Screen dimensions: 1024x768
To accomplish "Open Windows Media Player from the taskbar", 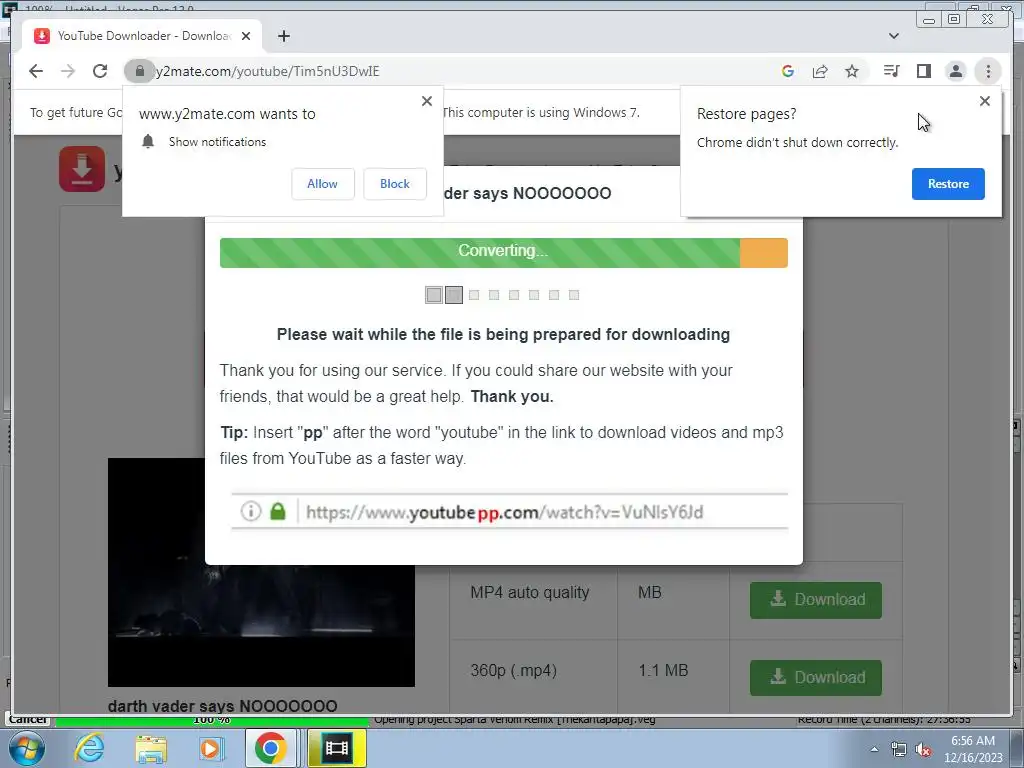I will coord(212,748).
